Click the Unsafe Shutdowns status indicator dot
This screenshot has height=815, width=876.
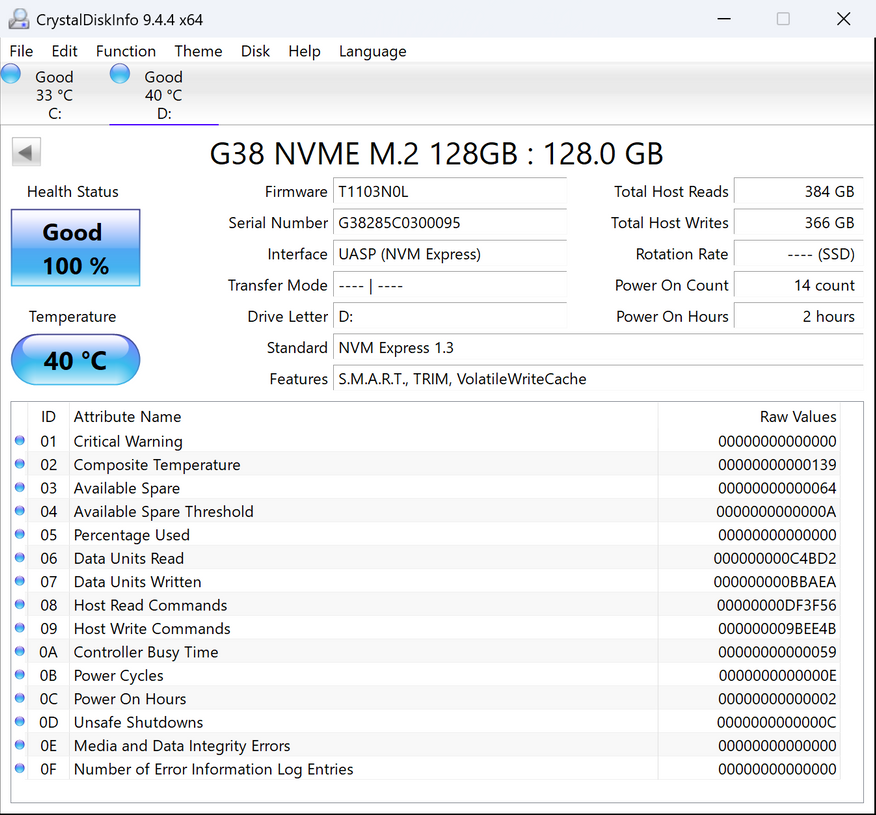(20, 722)
